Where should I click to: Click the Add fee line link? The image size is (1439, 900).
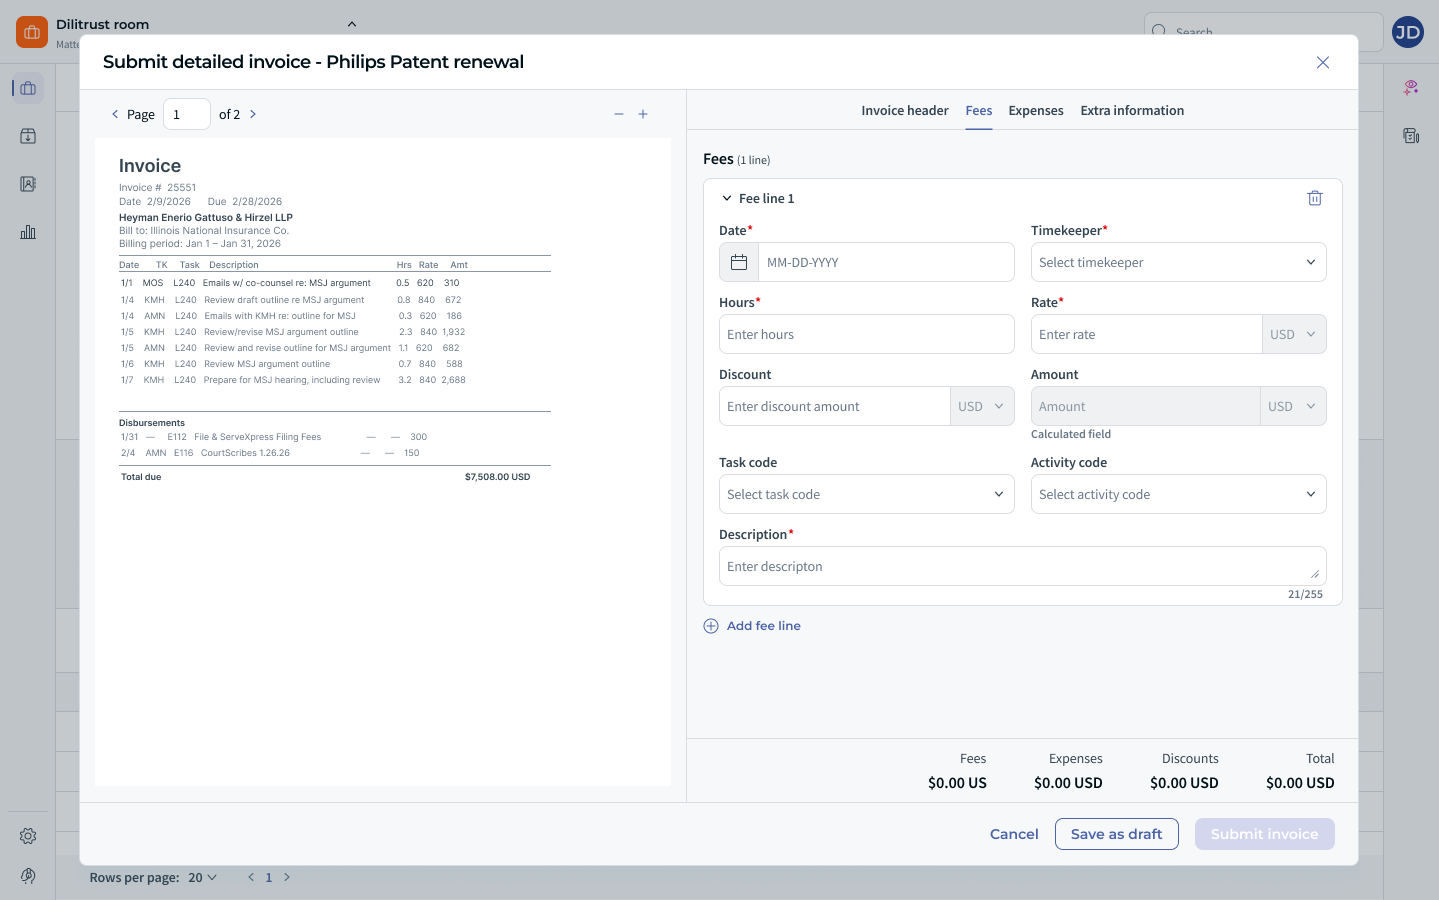pos(752,626)
